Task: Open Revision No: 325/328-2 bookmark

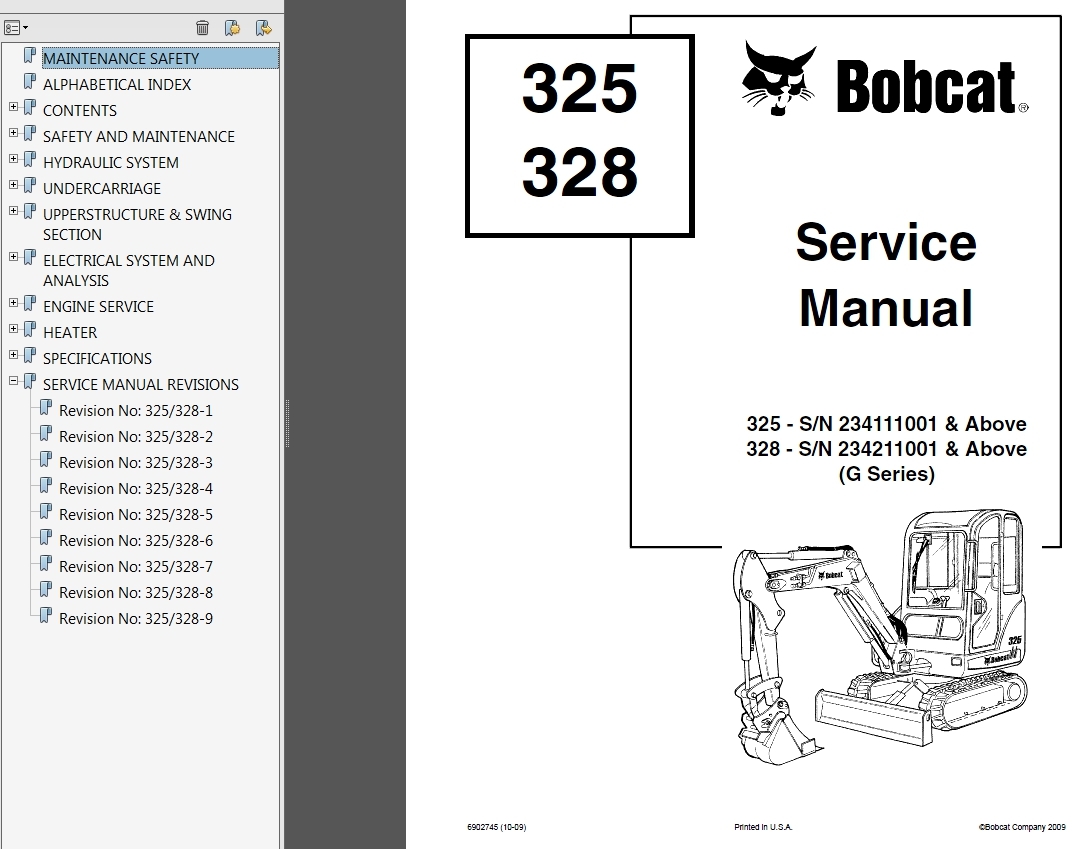Action: [x=136, y=437]
